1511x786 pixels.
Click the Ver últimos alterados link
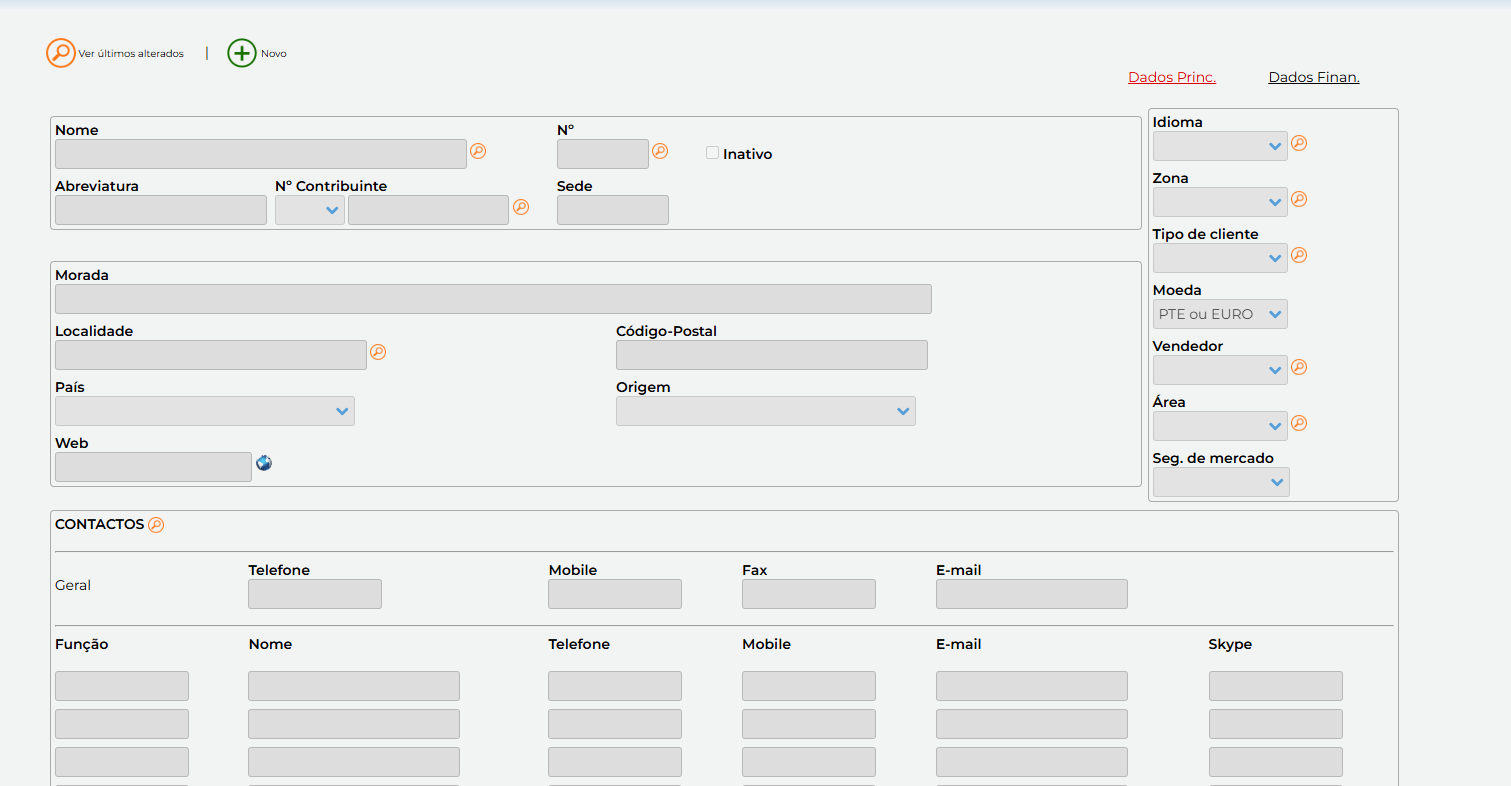tap(131, 54)
